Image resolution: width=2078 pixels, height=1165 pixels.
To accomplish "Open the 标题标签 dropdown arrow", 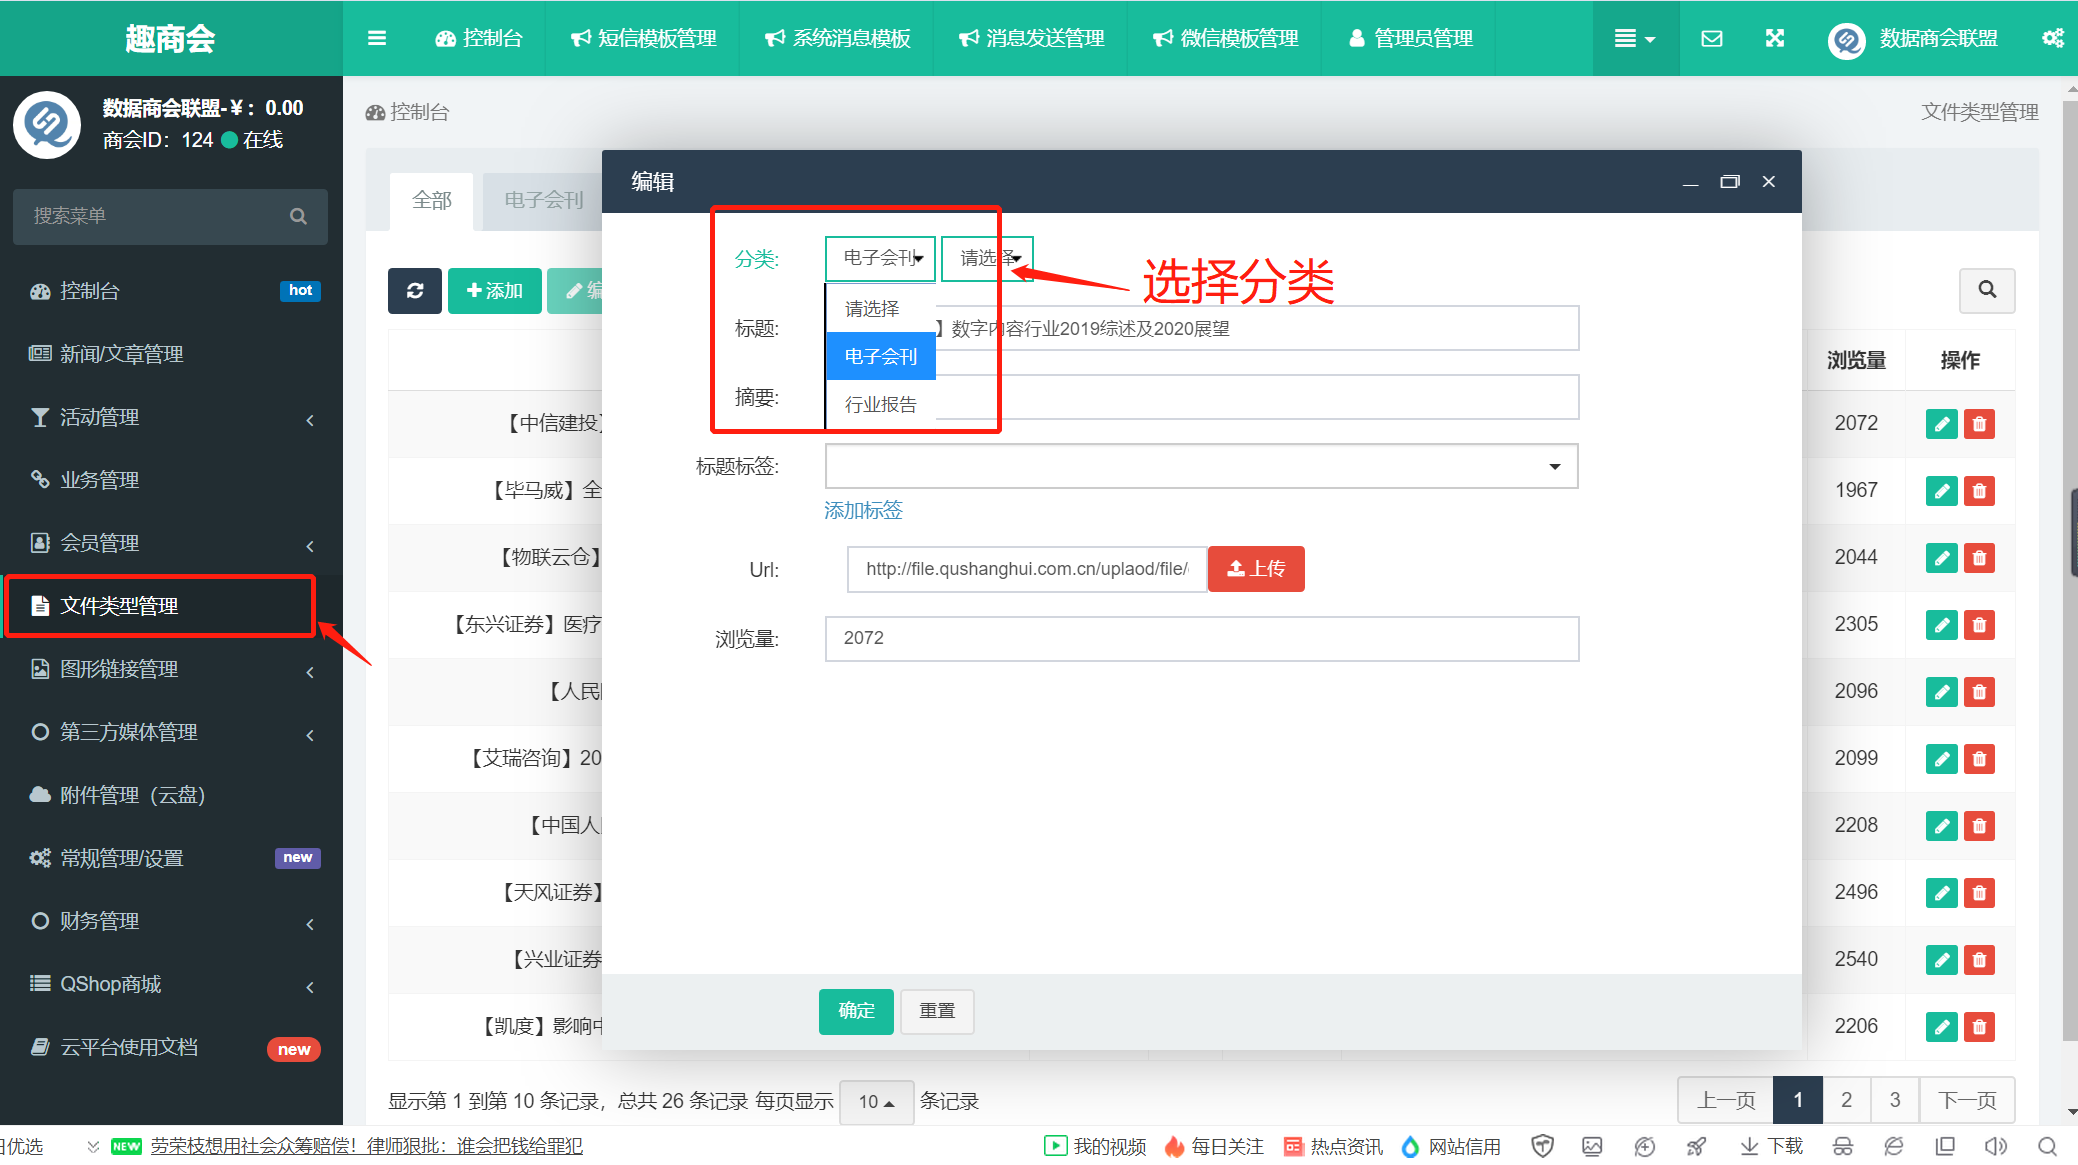I will coord(1554,467).
